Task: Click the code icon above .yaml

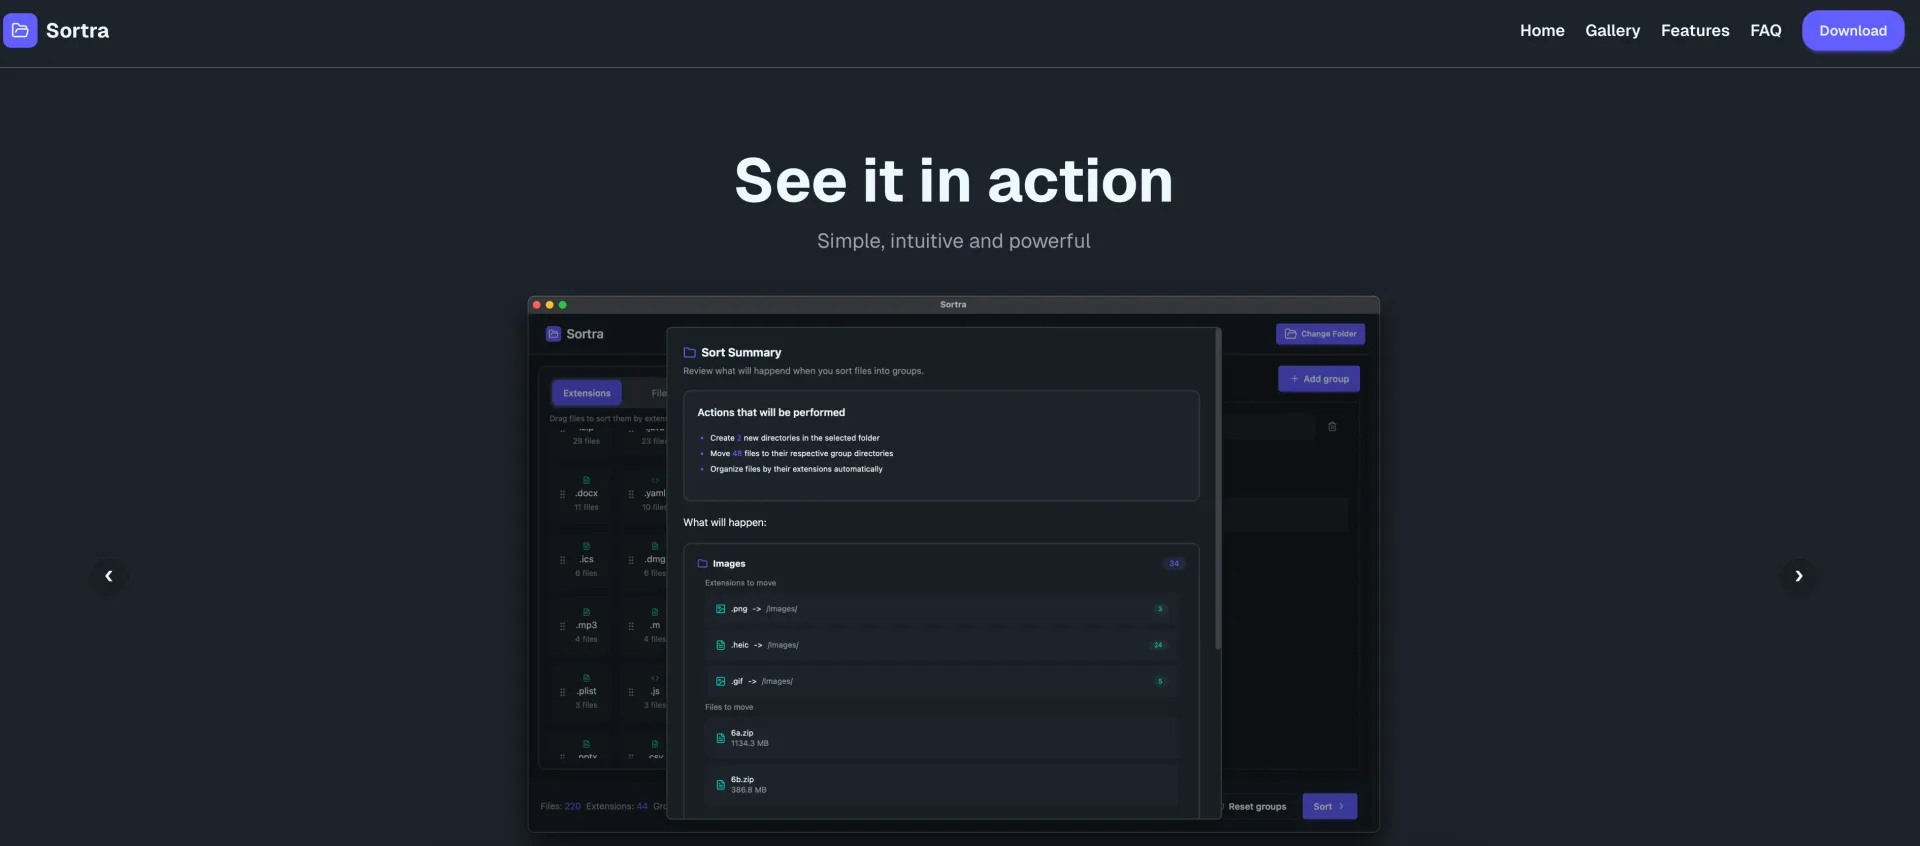Action: (655, 480)
